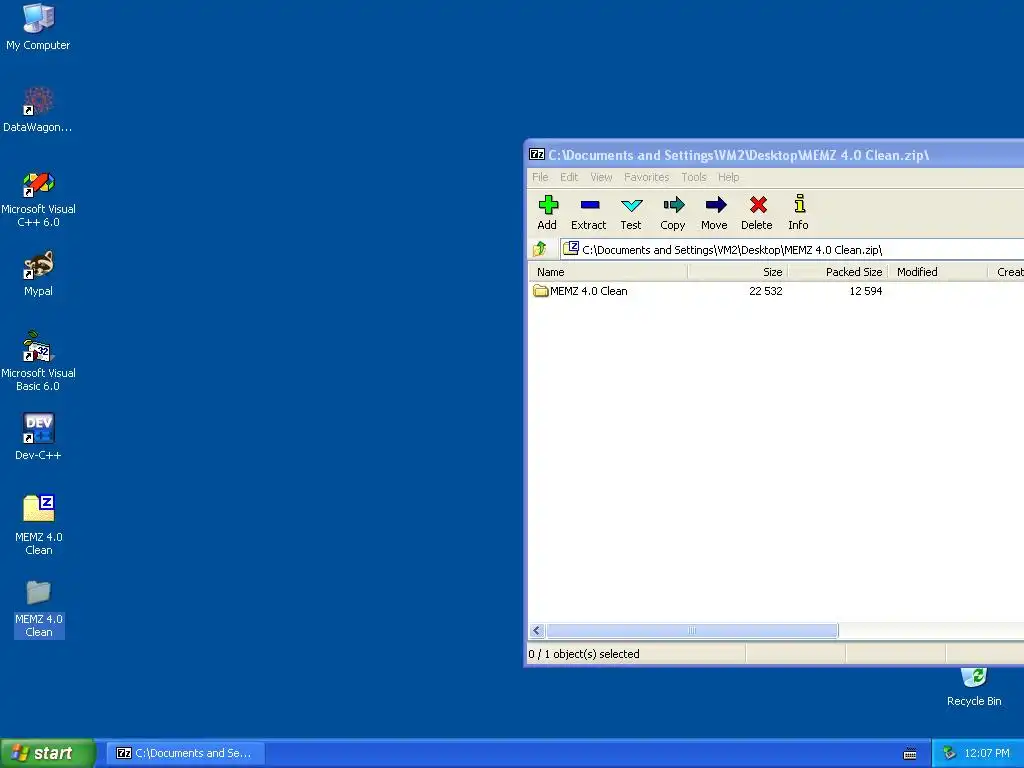Open the Favorites menu
The height and width of the screenshot is (768, 1024).
(x=647, y=177)
